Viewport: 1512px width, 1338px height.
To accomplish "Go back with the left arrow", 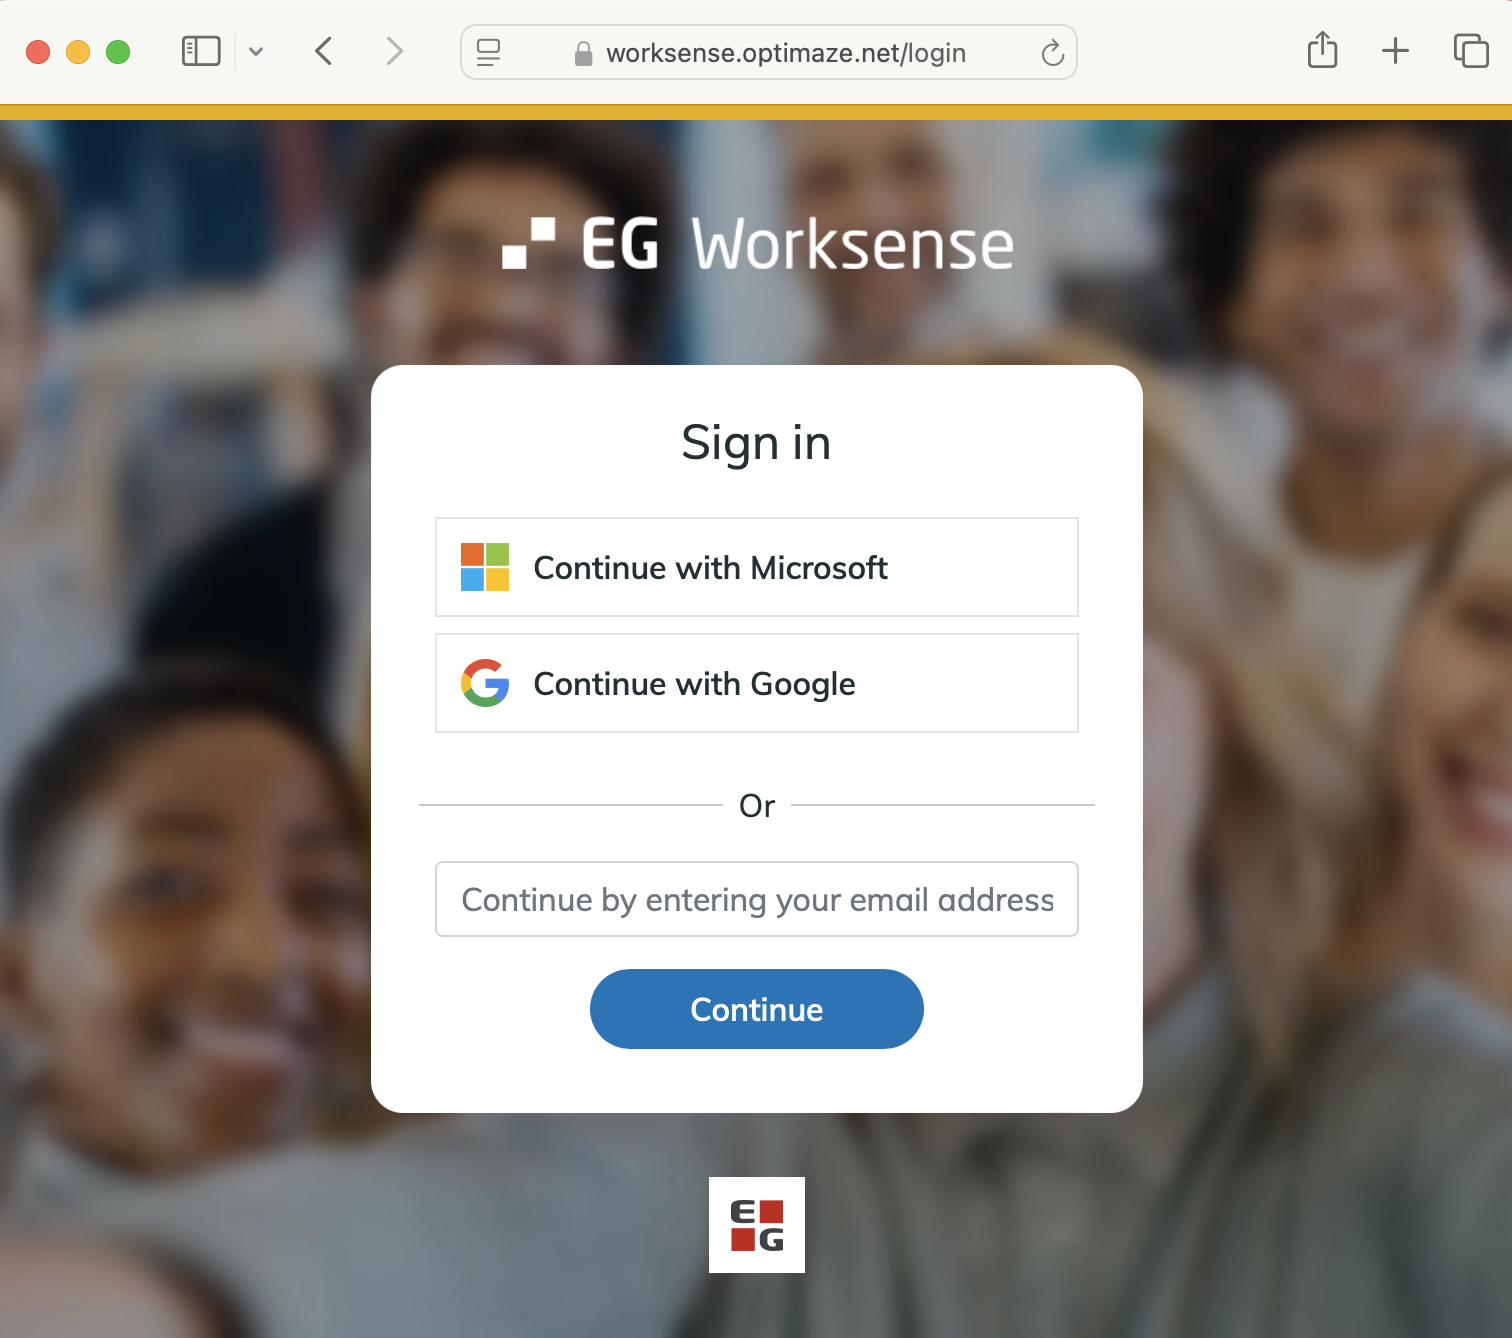I will coord(323,51).
